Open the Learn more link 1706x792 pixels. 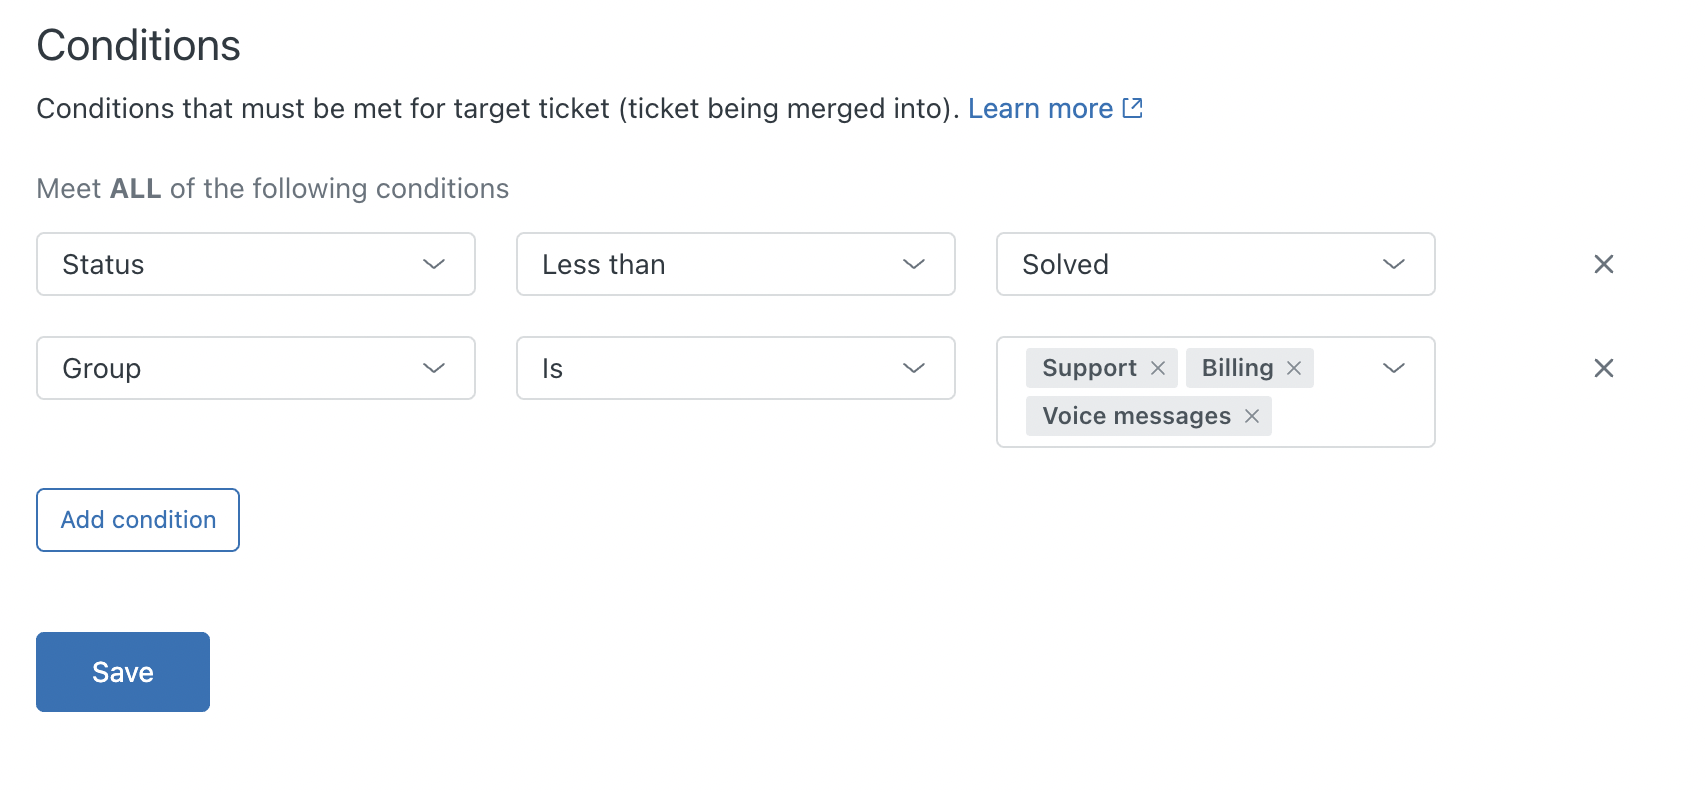click(x=1040, y=108)
